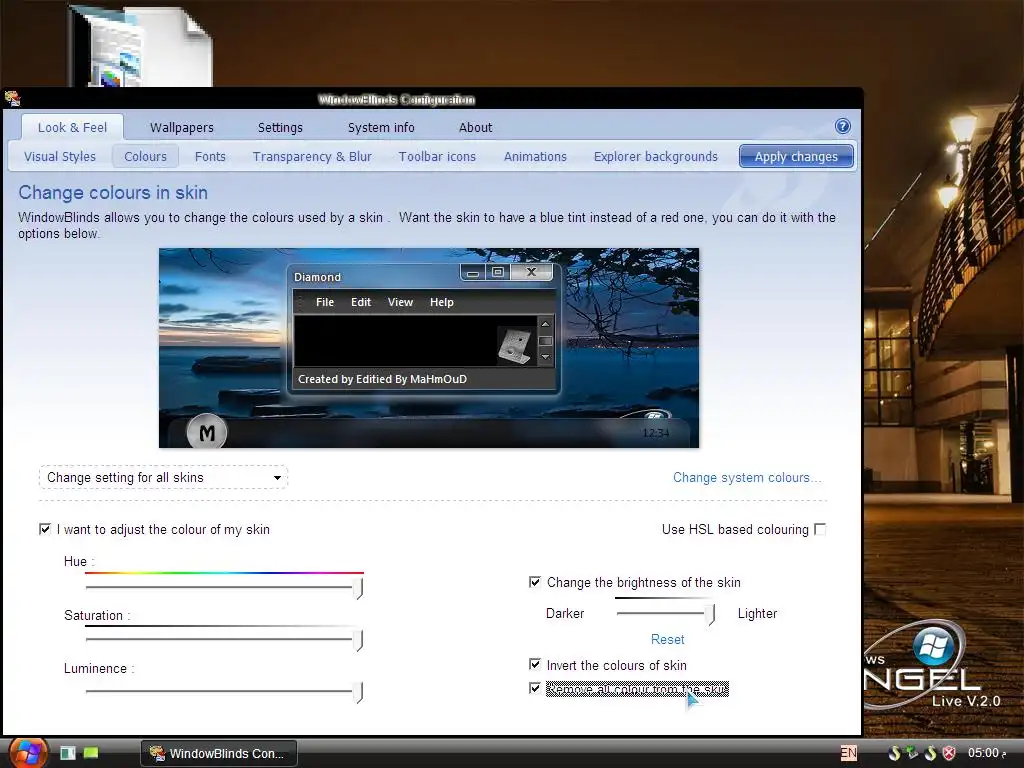The height and width of the screenshot is (768, 1024).
Task: Click the Luminence slider handle
Action: pos(358,692)
